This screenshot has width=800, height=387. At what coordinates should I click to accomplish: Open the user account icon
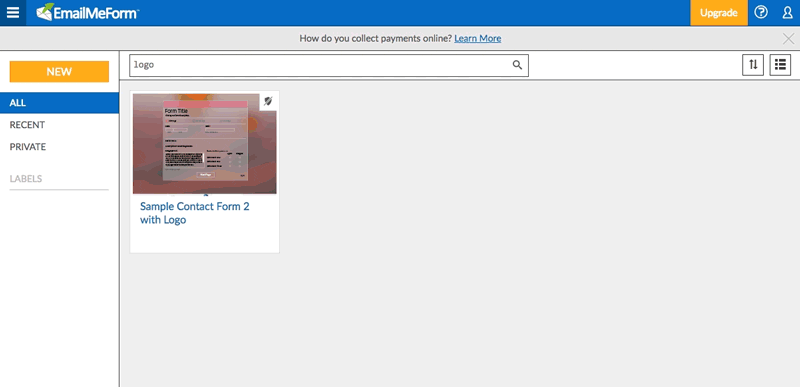[787, 13]
